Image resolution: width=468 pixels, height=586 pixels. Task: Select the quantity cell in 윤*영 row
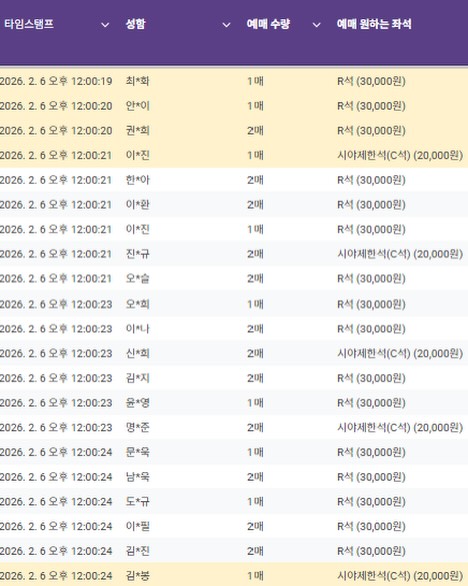(255, 403)
